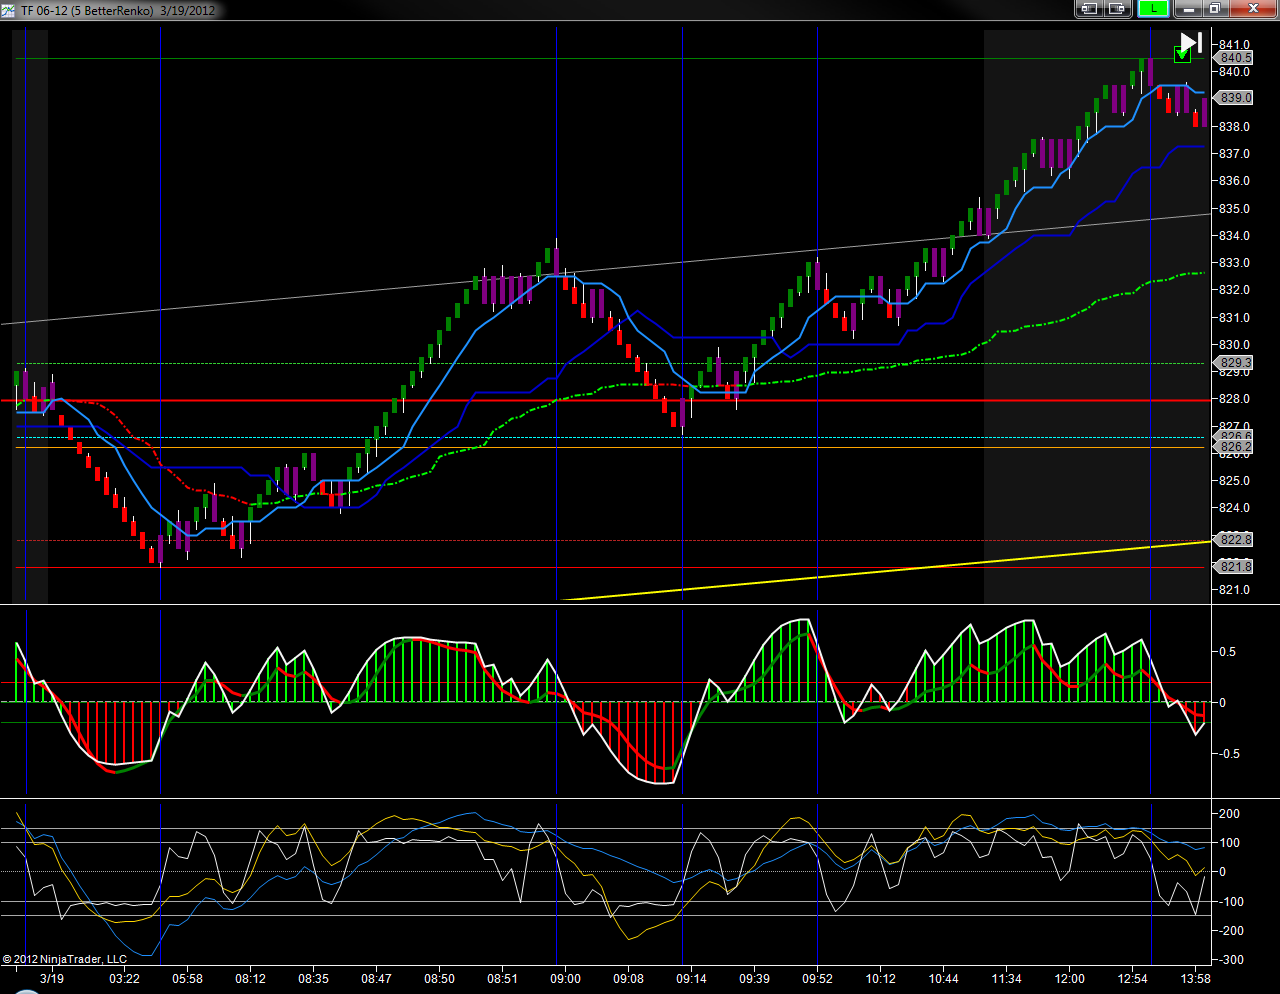
Task: Click the chart window icon in the title bar
Action: pyautogui.click(x=9, y=10)
